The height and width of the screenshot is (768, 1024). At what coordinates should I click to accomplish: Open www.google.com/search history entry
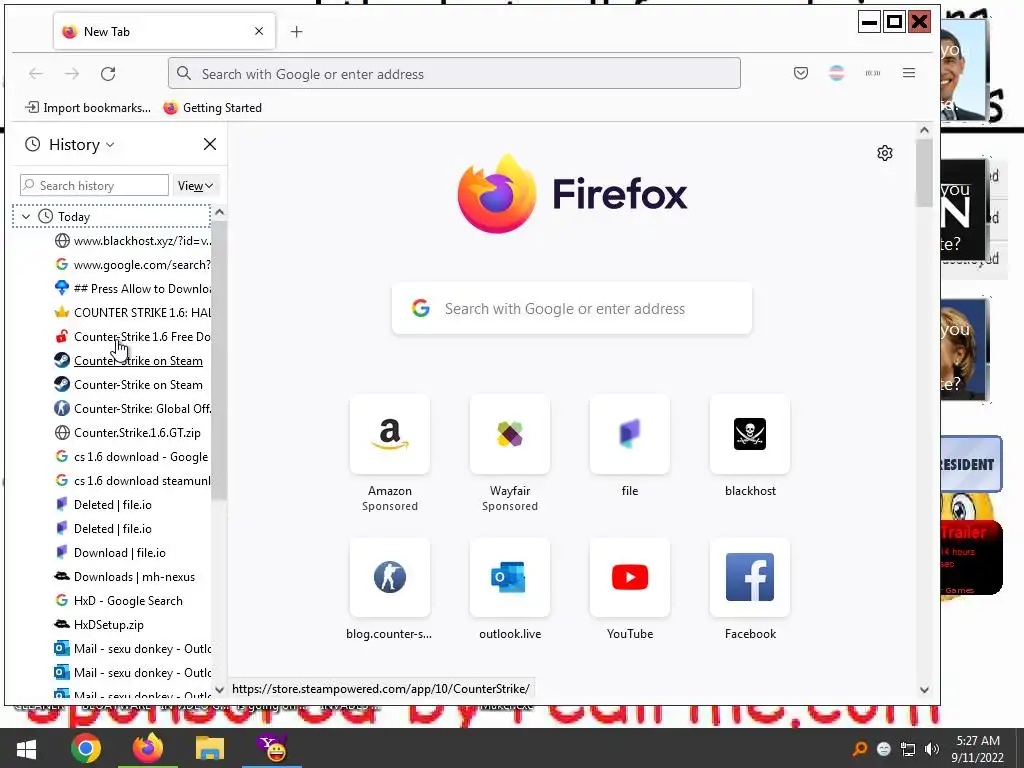coord(133,264)
